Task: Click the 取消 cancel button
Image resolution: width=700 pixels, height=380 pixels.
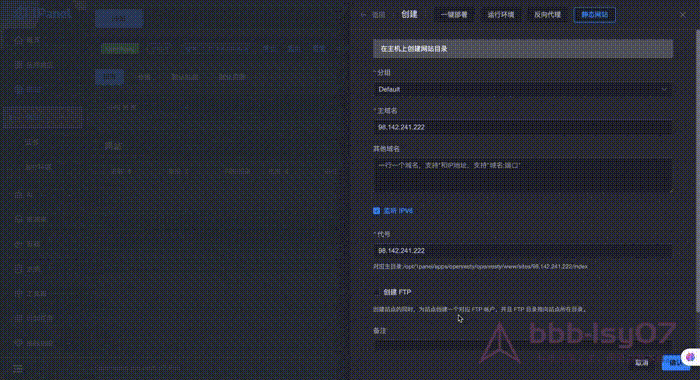Action: point(642,363)
